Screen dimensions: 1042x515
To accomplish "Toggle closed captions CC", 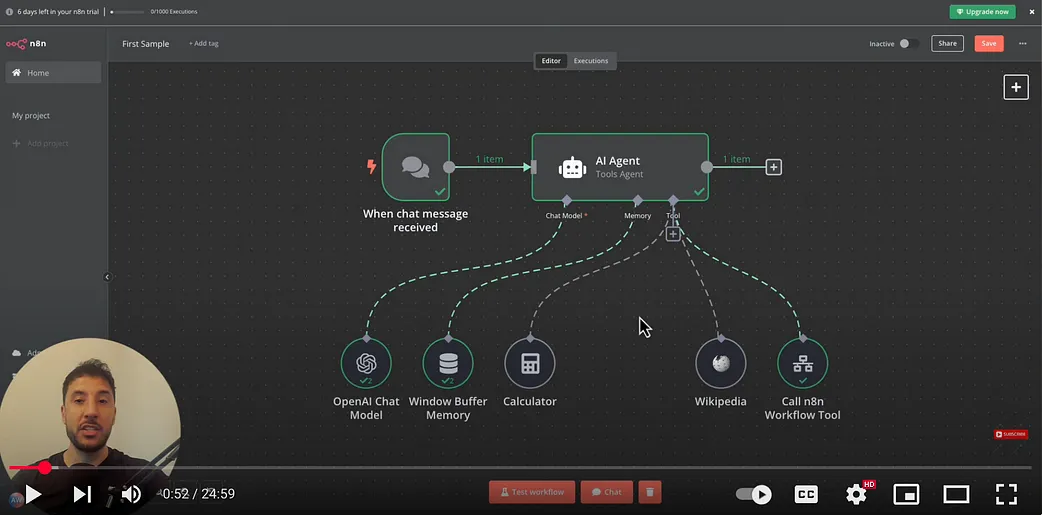I will (806, 494).
